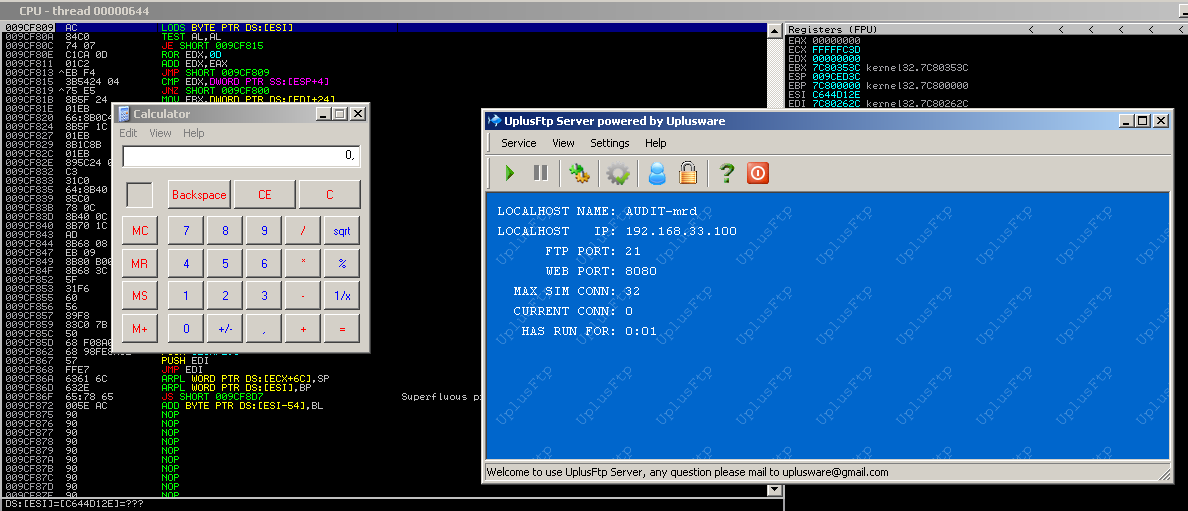Viewport: 1188px width, 511px height.
Task: Click digit 3 on Calculator
Action: (264, 296)
